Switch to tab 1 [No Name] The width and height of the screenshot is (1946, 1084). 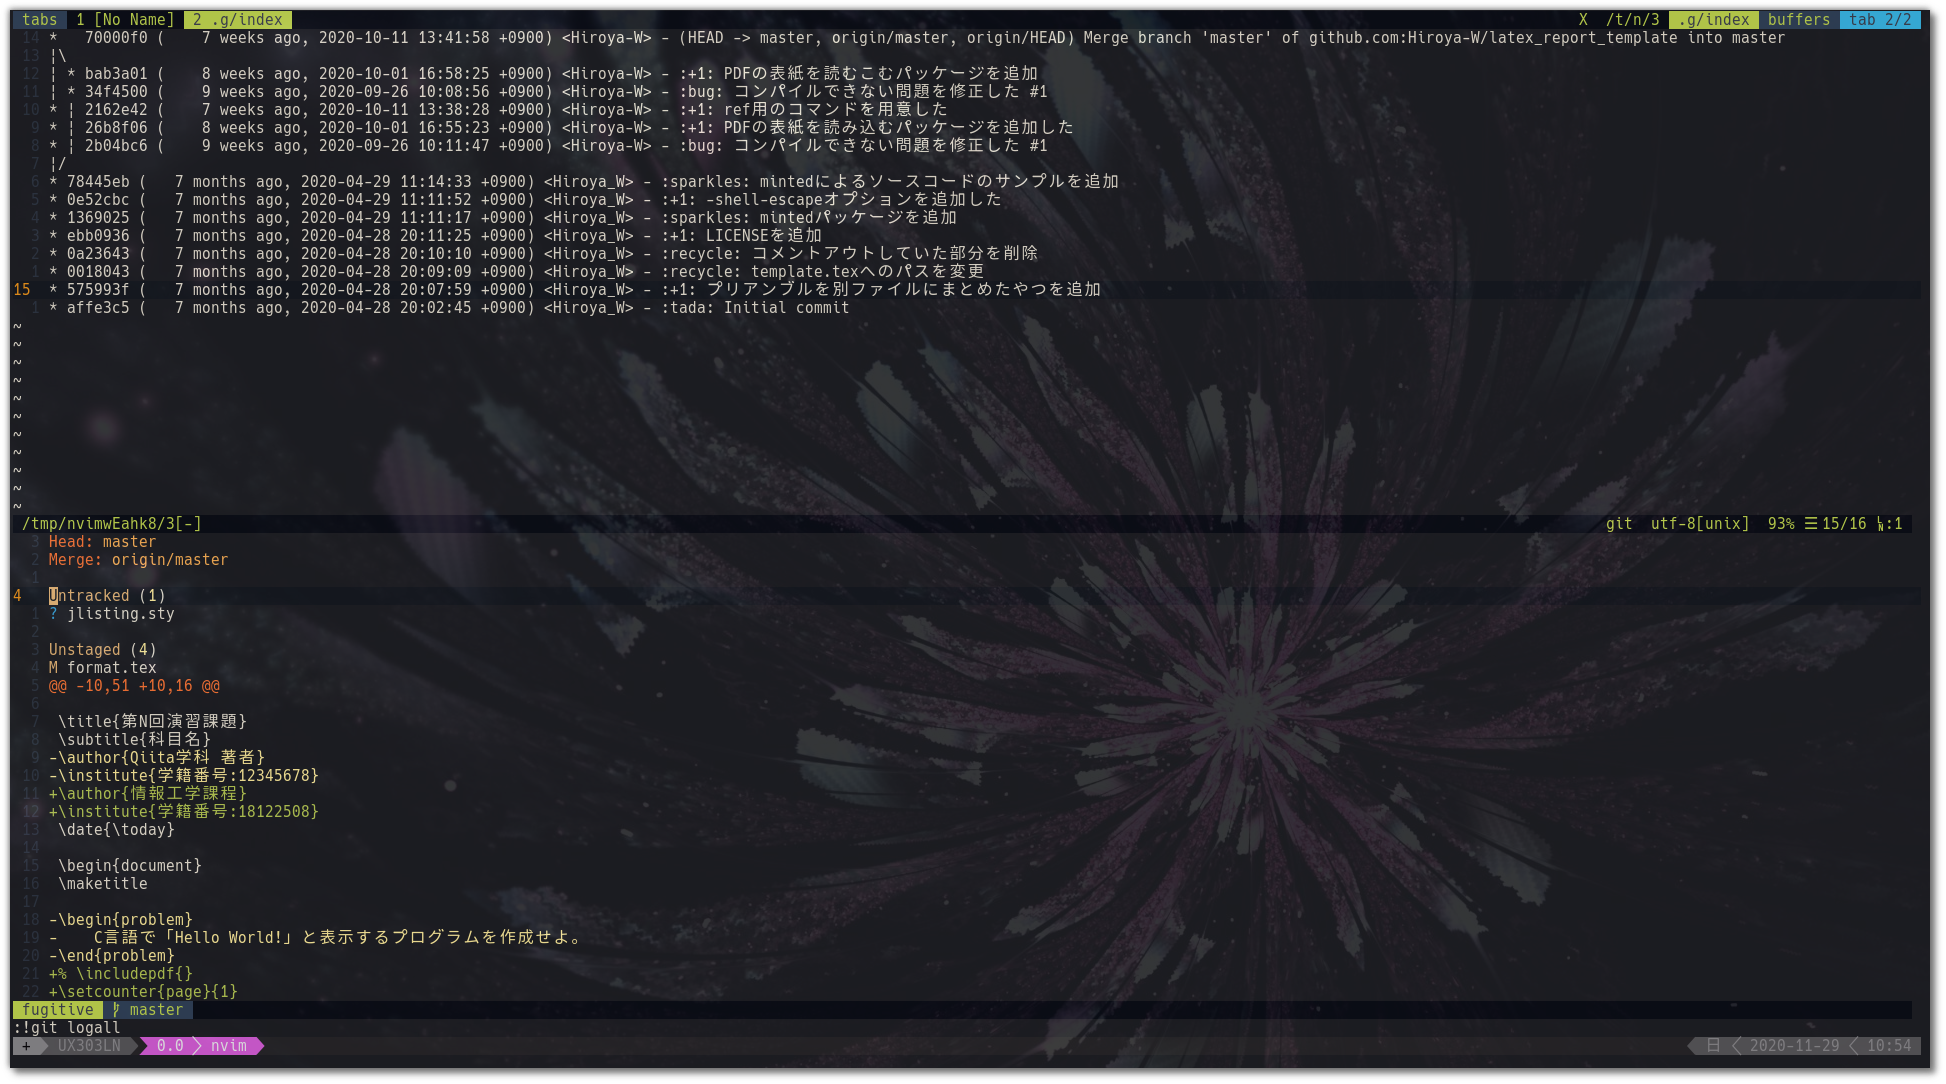(x=125, y=20)
